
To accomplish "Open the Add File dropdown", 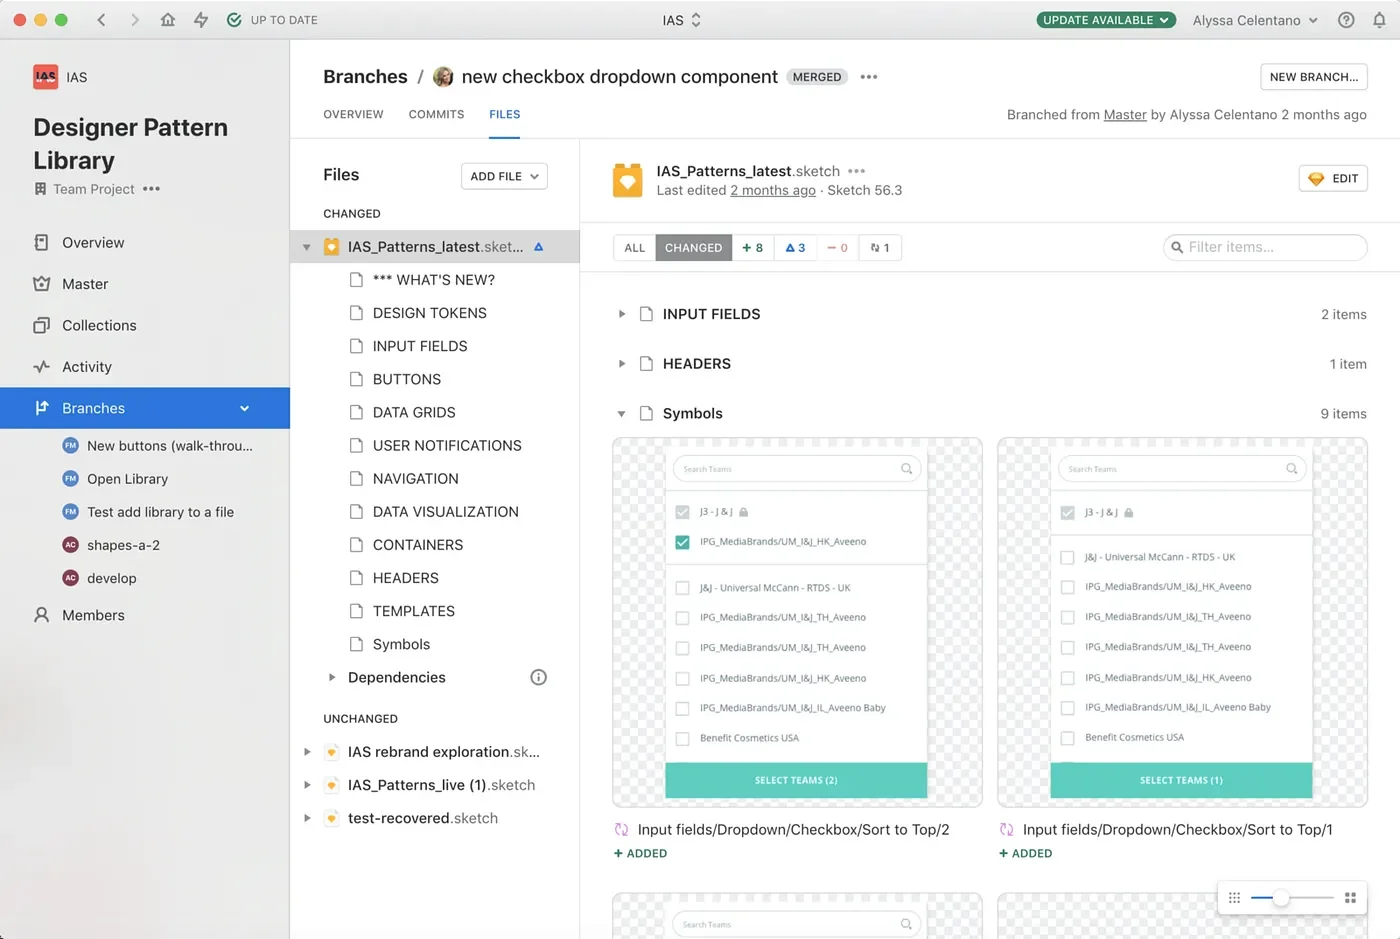I will [504, 176].
